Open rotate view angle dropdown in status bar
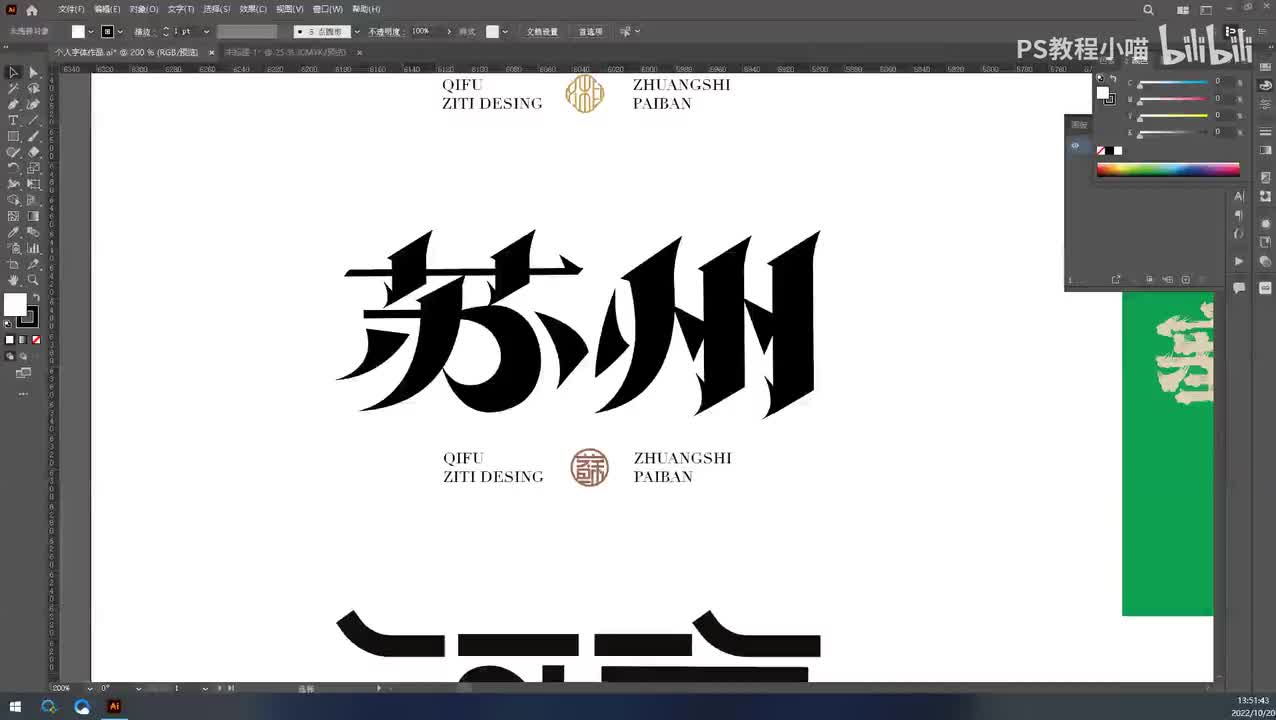The image size is (1276, 720). coord(138,688)
